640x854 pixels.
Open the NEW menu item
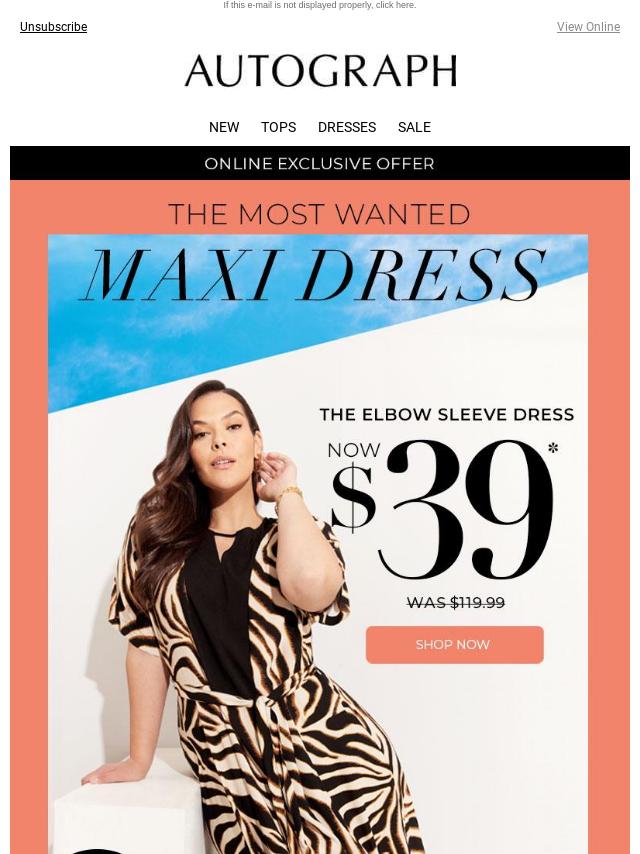click(x=224, y=127)
